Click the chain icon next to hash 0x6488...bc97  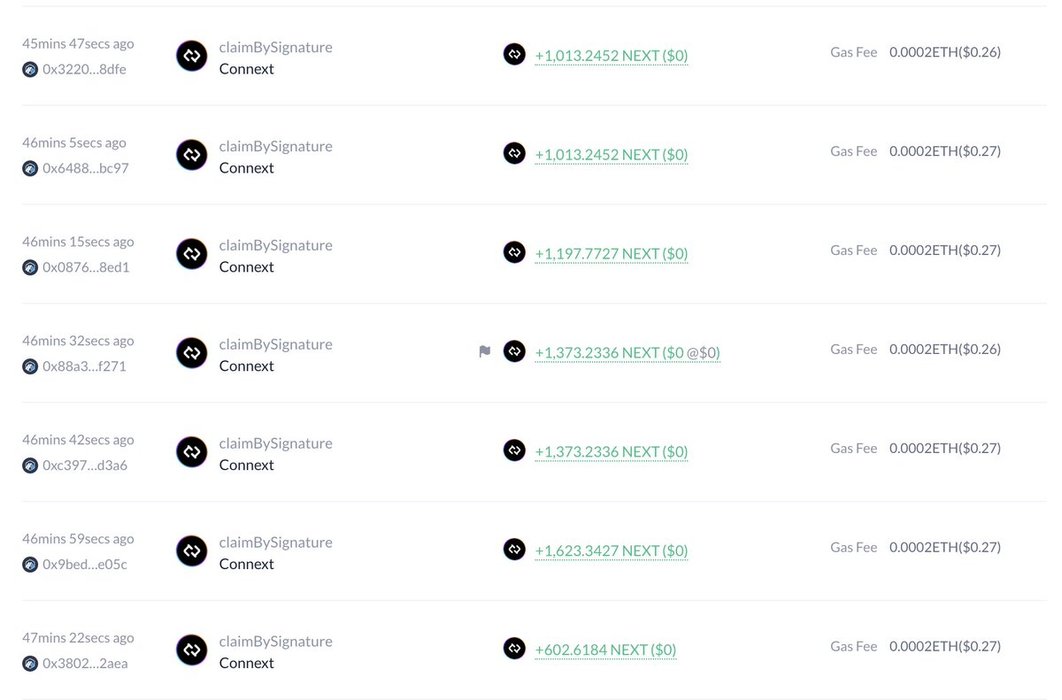click(30, 169)
